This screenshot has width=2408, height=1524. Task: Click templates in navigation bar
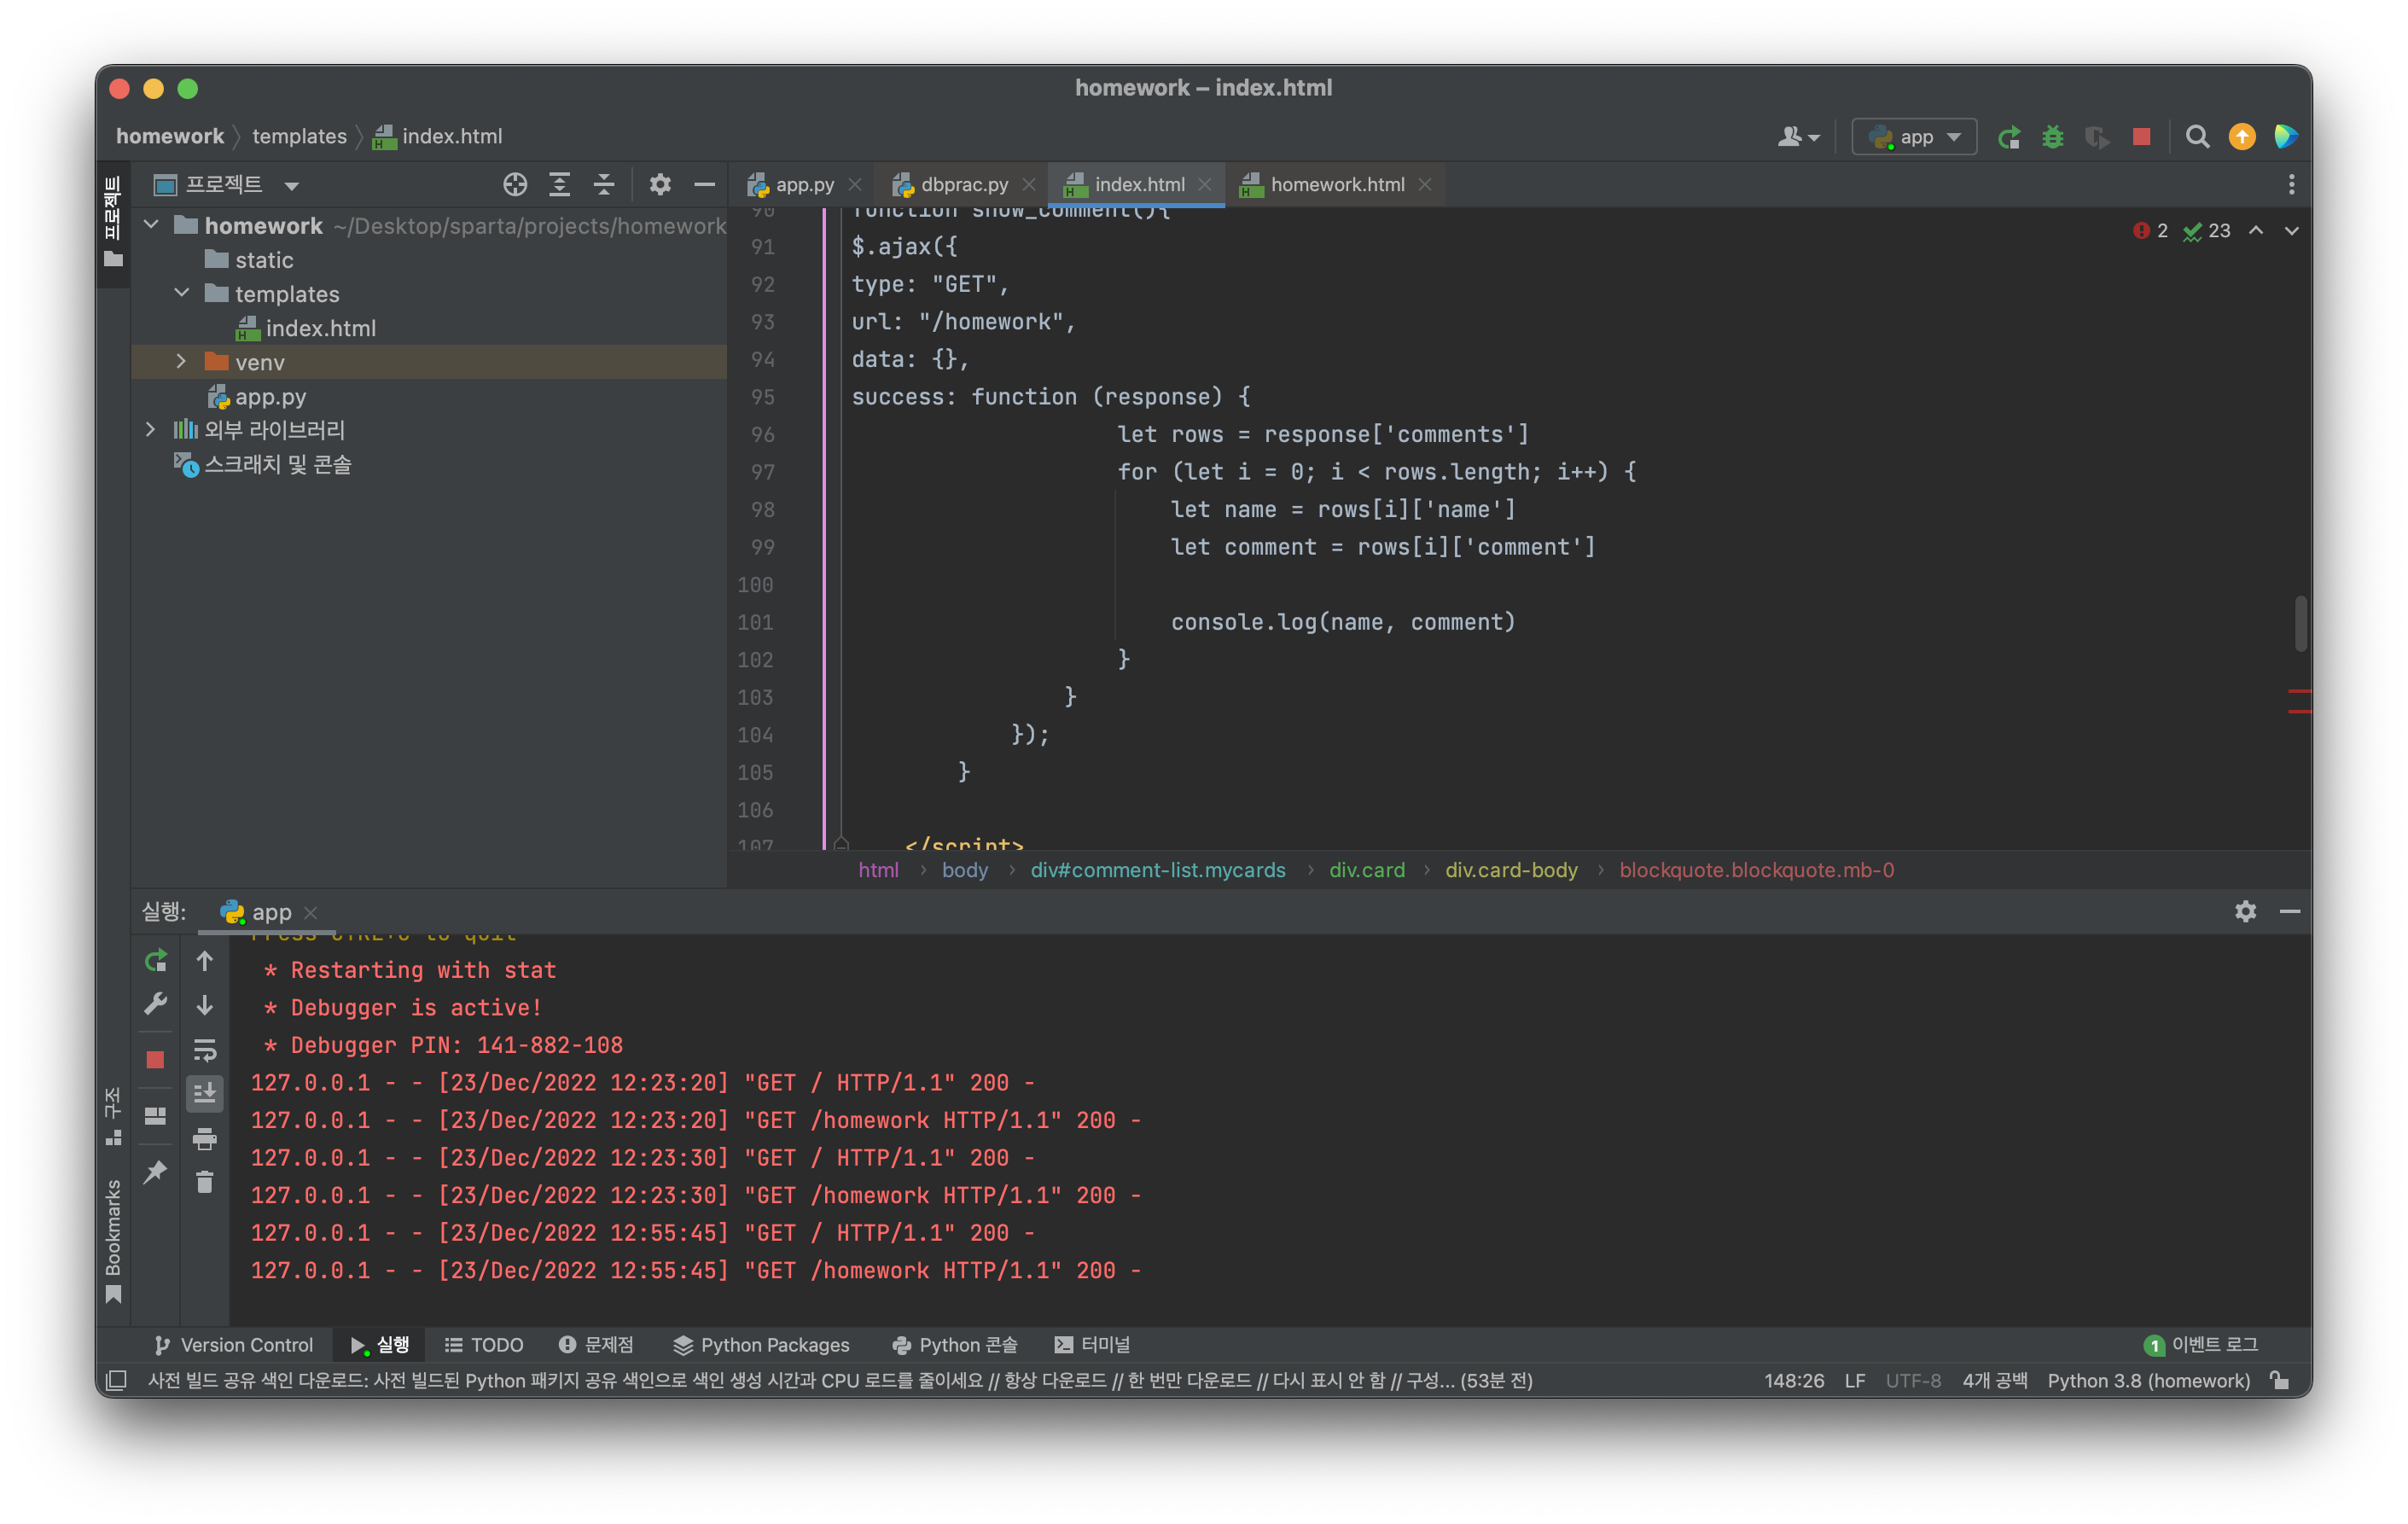tap(299, 137)
